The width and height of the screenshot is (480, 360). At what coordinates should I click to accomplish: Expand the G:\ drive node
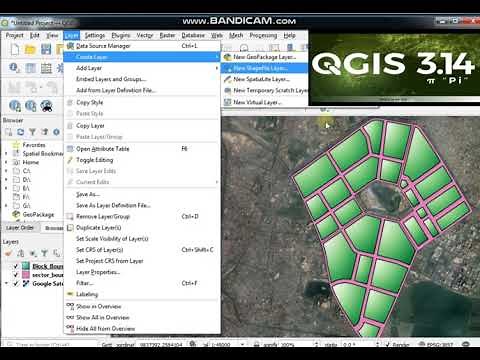(x=6, y=206)
